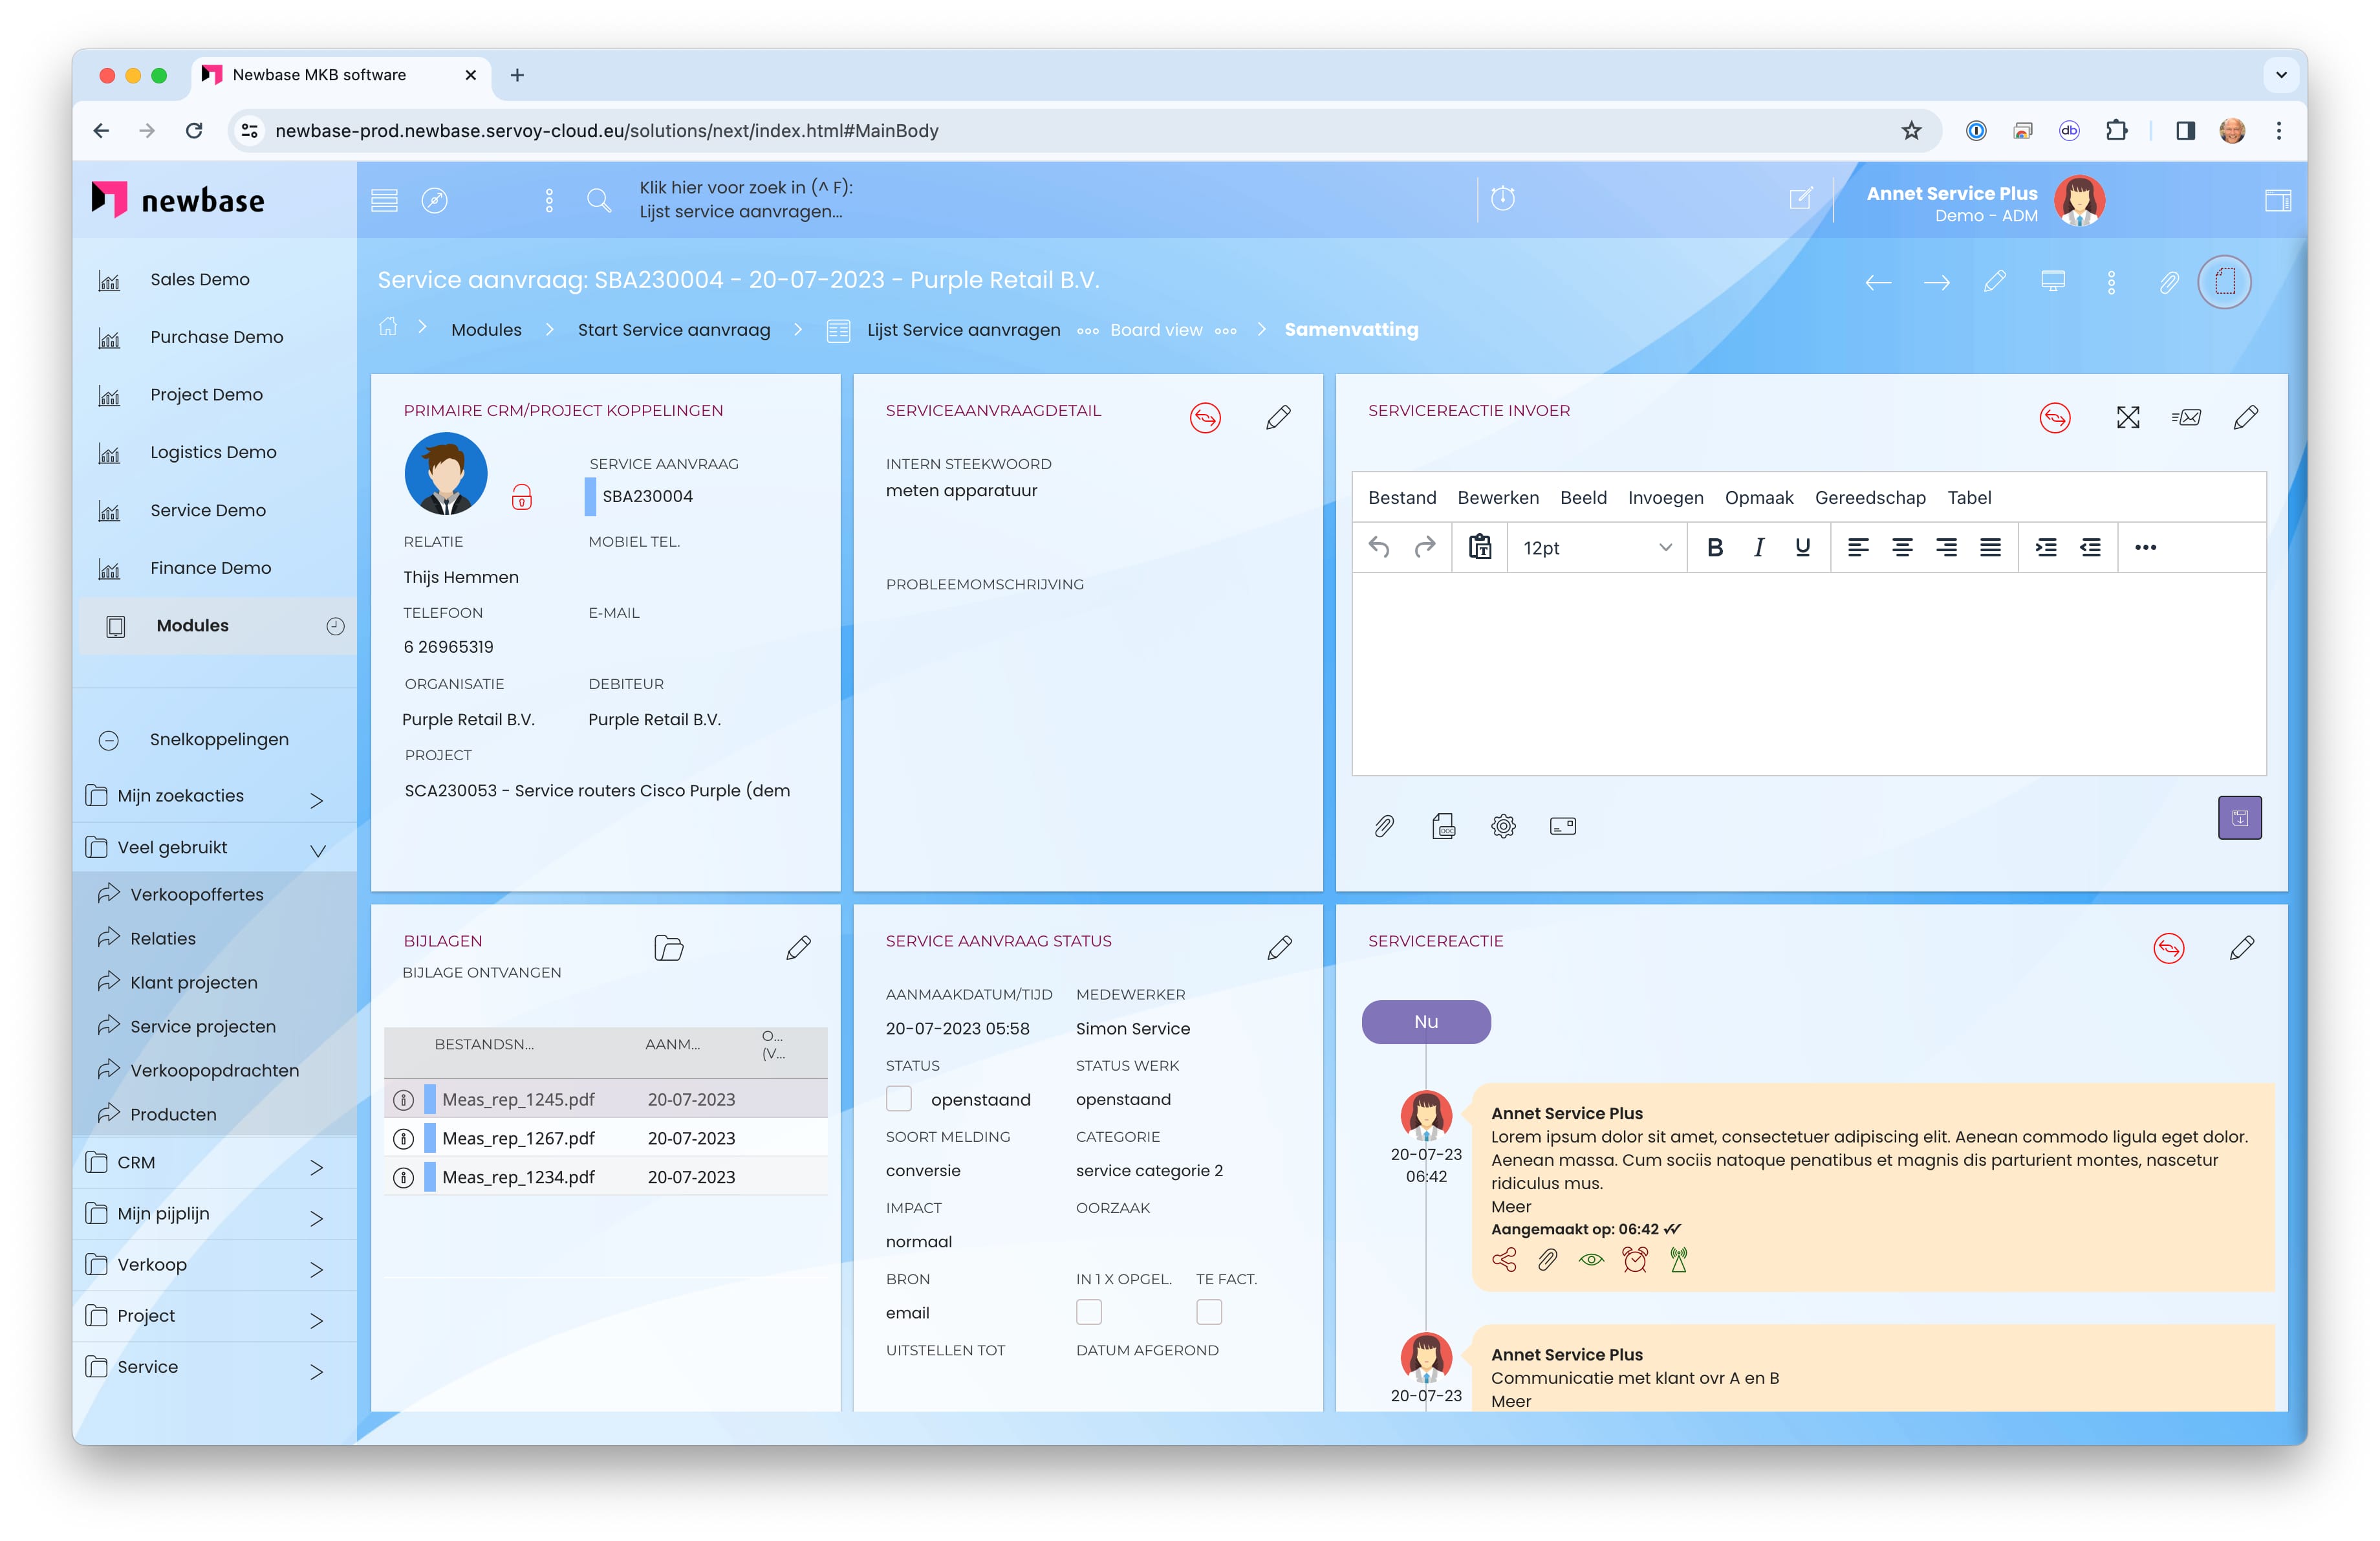This screenshot has width=2380, height=1541.
Task: Open the 12pt font size dropdown
Action: tap(1596, 547)
